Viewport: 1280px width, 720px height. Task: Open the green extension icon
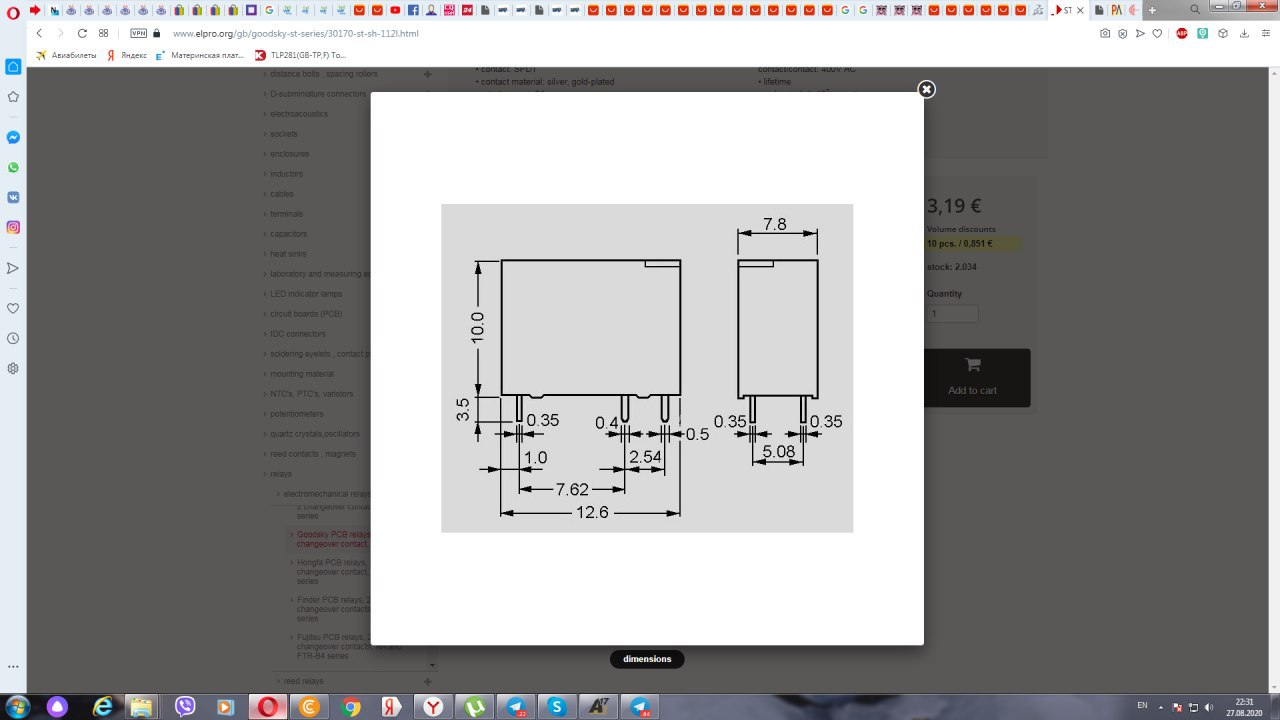pyautogui.click(x=1203, y=33)
